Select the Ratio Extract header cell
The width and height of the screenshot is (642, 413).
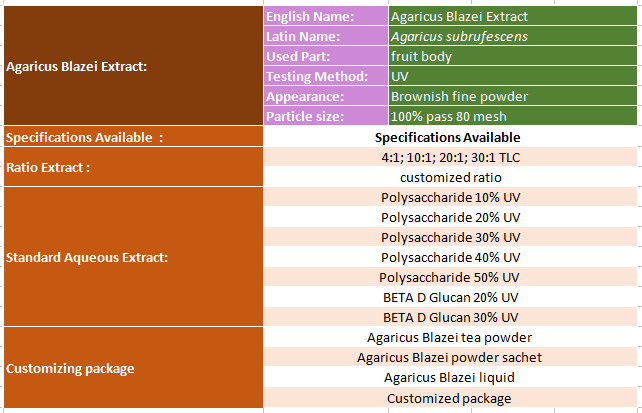pos(132,167)
